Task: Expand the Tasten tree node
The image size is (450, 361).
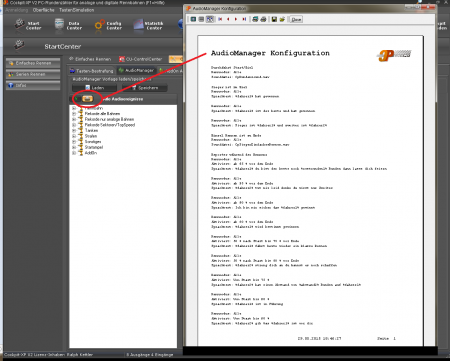Action: pos(74,131)
